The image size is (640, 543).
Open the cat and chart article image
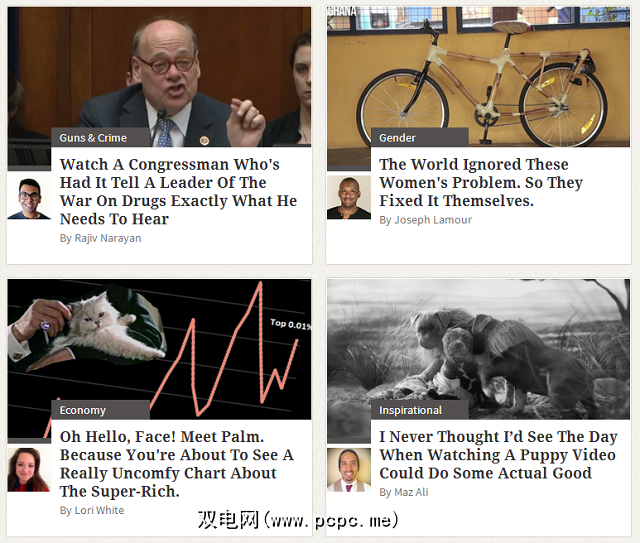click(159, 349)
